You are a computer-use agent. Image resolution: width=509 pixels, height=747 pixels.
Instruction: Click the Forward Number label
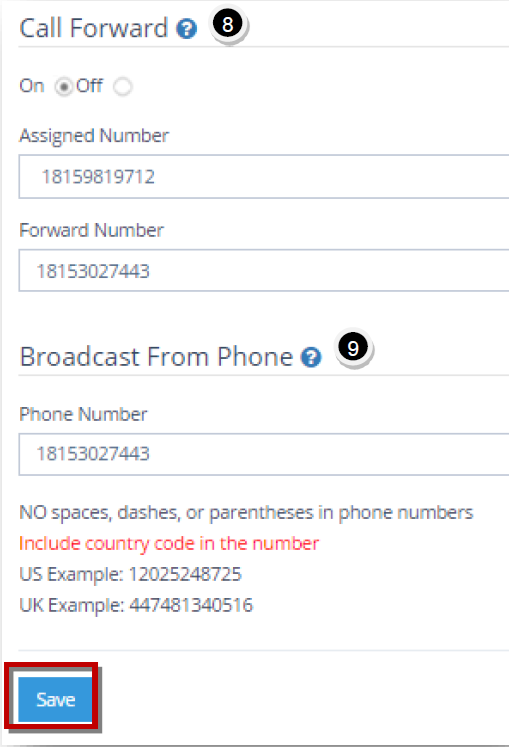pyautogui.click(x=92, y=230)
